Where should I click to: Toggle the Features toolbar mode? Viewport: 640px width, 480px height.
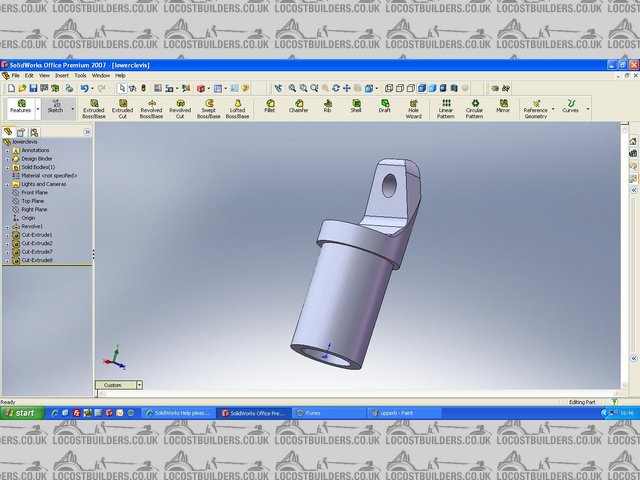pos(20,107)
